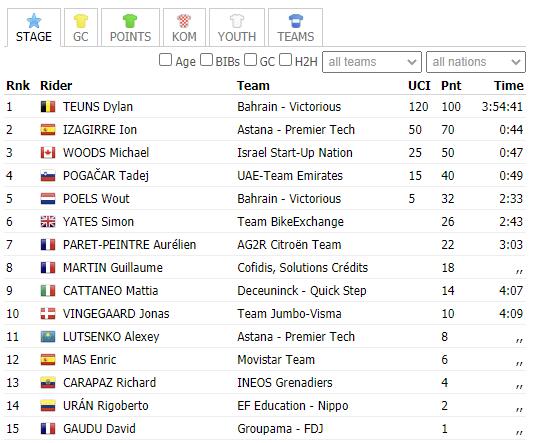The width and height of the screenshot is (540, 443).
Task: Check the H2H checkbox
Action: (285, 60)
